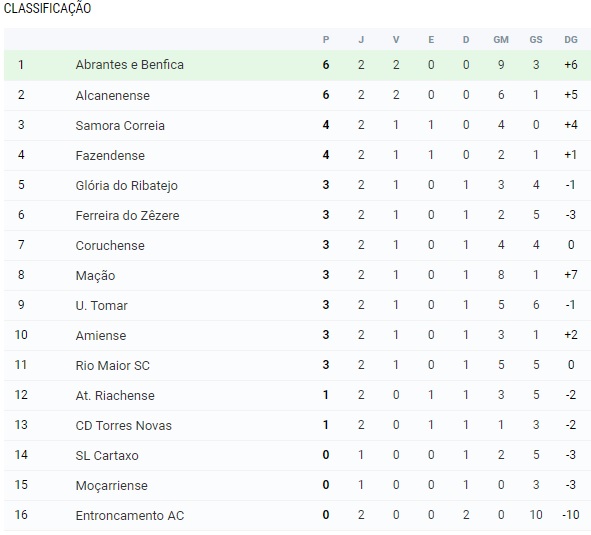The width and height of the screenshot is (591, 535).
Task: Select the U. Tomar team name
Action: [101, 305]
